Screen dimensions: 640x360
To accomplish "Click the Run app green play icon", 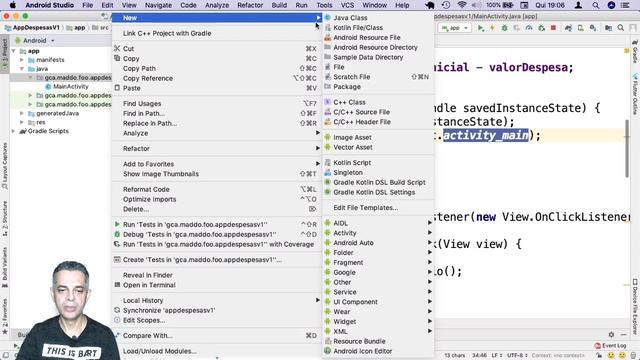I will click(481, 28).
